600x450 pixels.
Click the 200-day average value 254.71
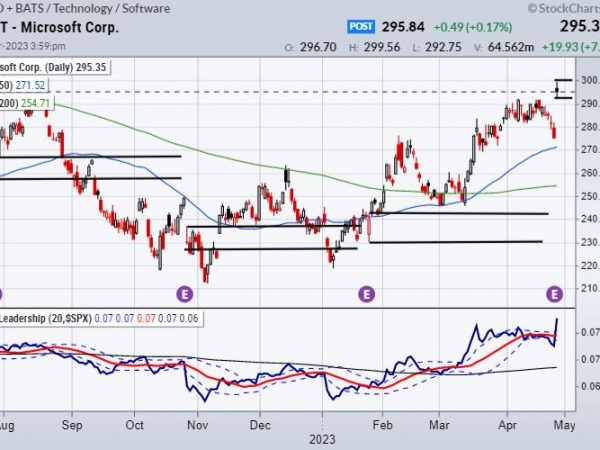coord(35,103)
